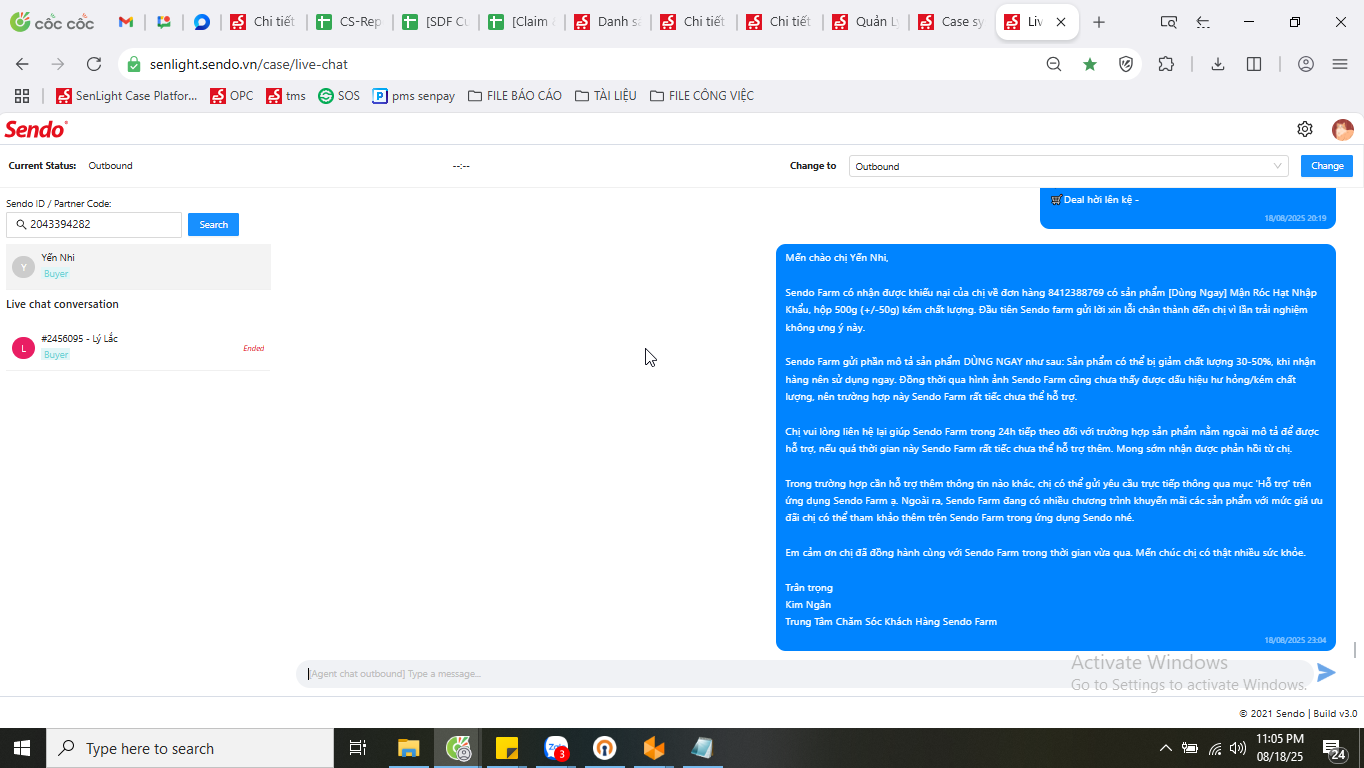The height and width of the screenshot is (768, 1364).
Task: Switch to the [SDF Cu spreadsheet tab
Action: point(436,22)
